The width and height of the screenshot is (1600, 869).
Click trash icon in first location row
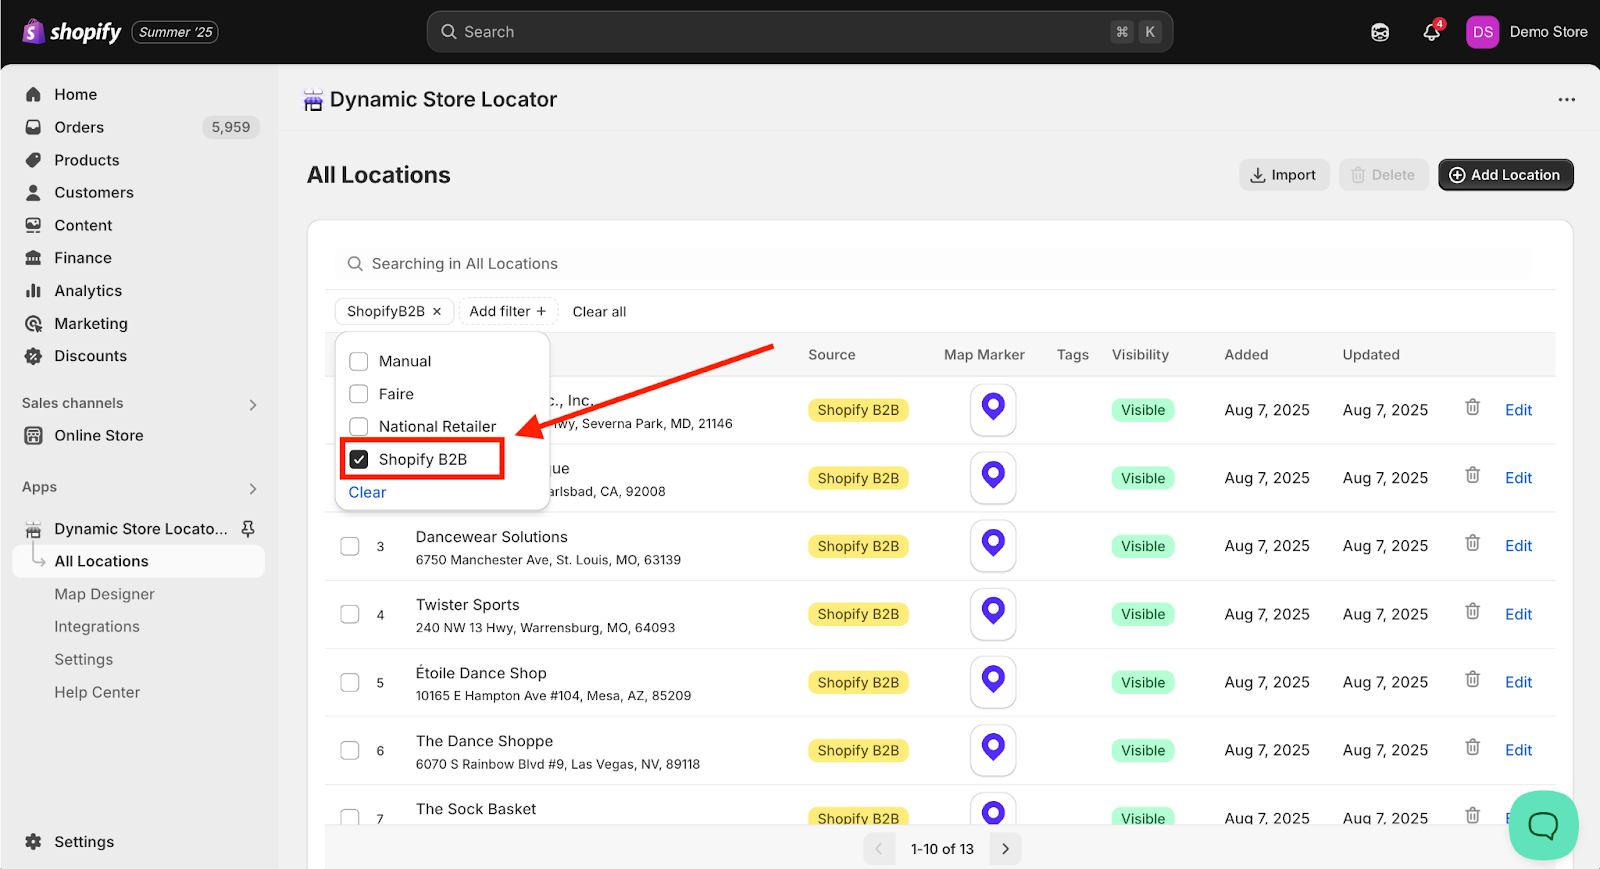click(x=1473, y=407)
